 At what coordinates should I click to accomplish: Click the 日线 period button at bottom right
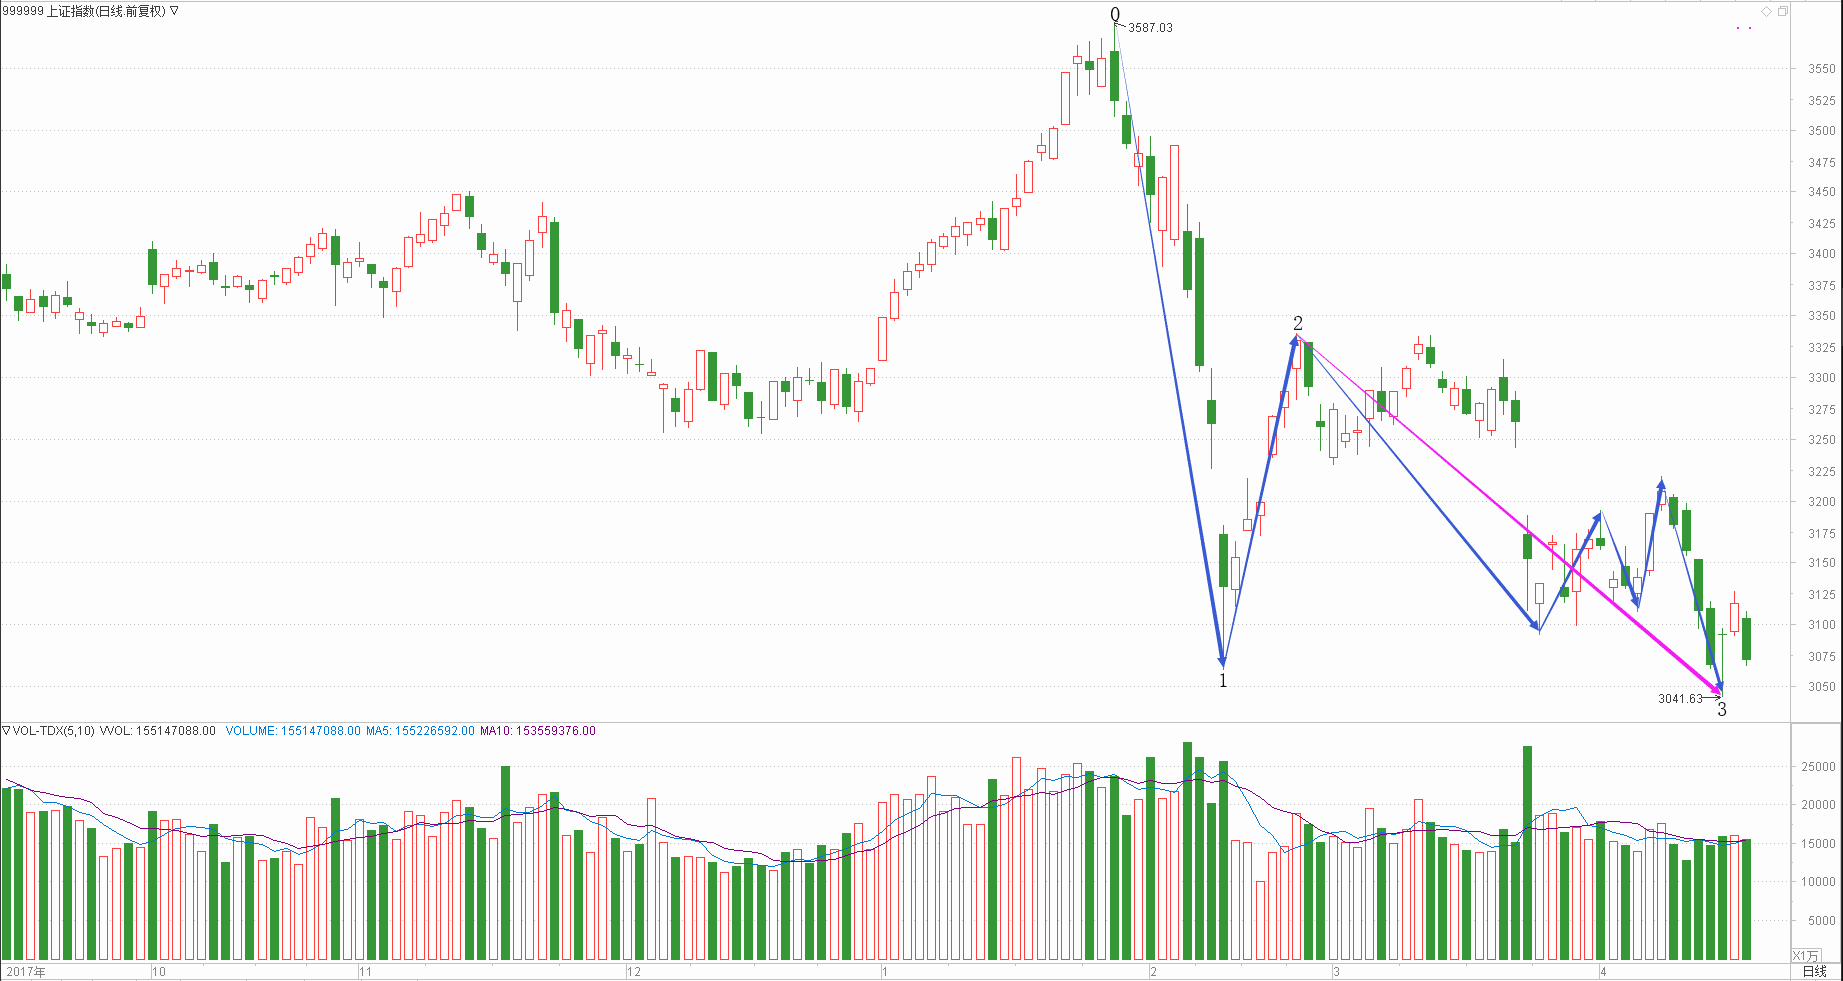[x=1814, y=971]
